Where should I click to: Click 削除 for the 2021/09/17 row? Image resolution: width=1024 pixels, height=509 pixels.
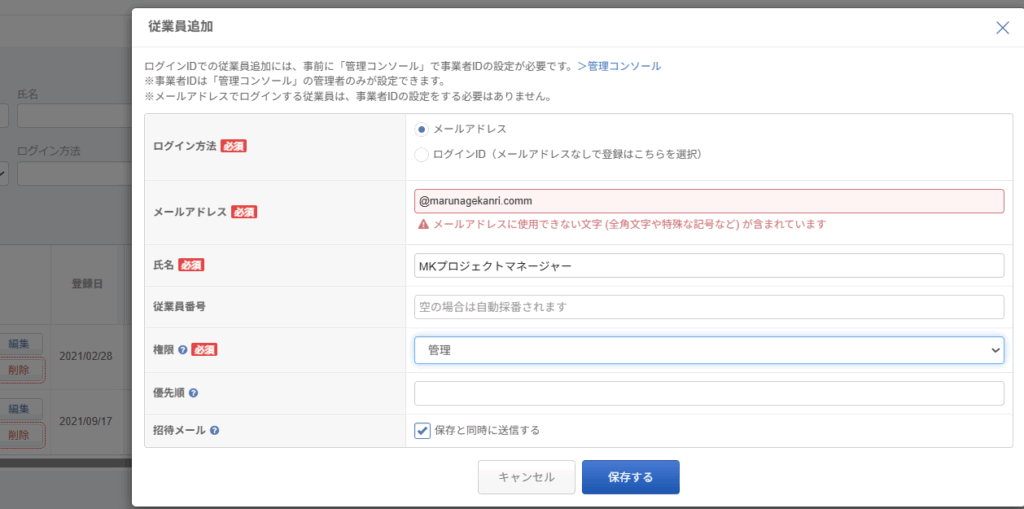pyautogui.click(x=20, y=435)
